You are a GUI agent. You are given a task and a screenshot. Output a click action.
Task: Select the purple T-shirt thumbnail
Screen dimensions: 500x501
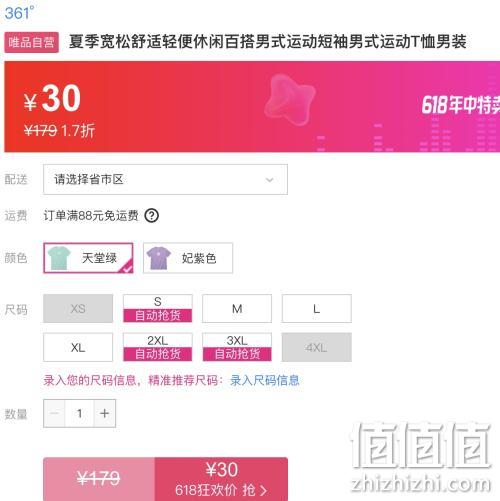[159, 258]
